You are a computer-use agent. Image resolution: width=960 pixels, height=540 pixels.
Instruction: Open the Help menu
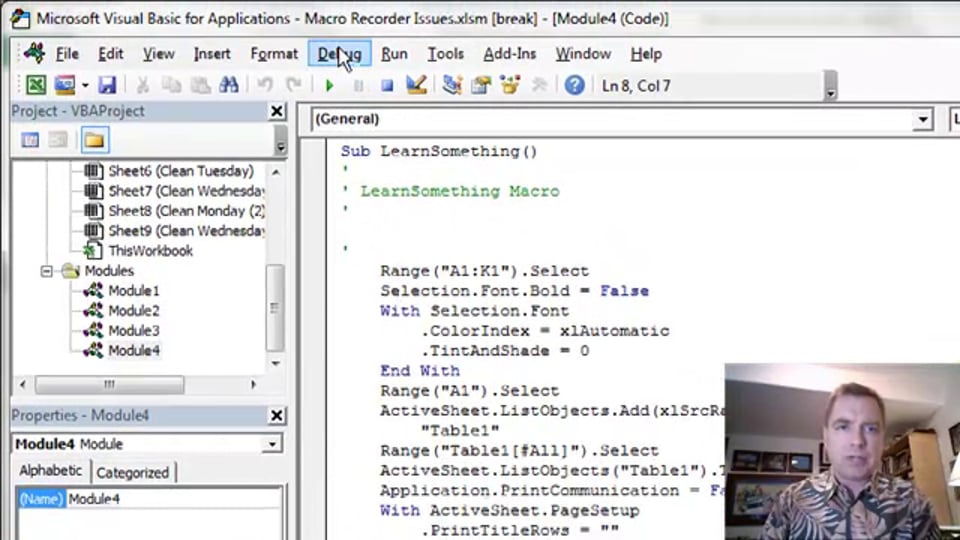(x=646, y=54)
